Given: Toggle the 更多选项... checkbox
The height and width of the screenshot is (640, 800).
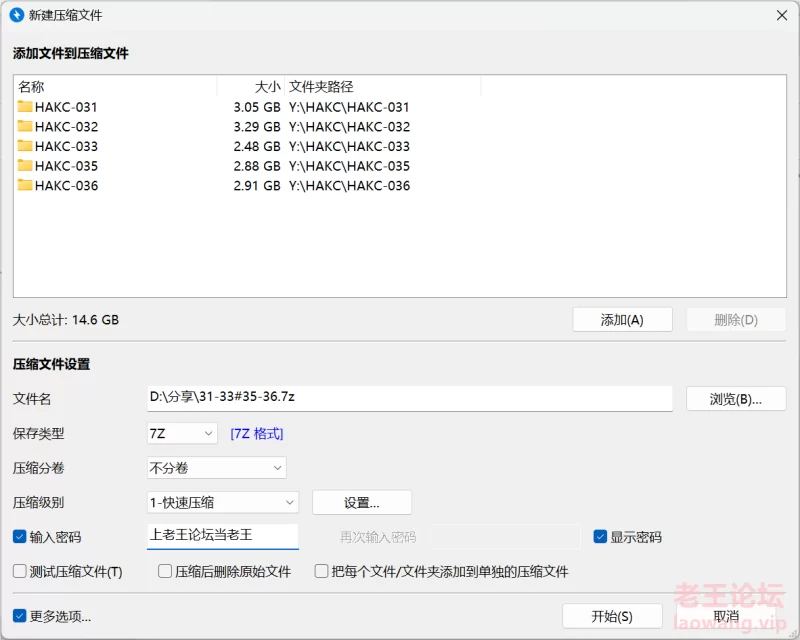Looking at the screenshot, I should coord(19,616).
